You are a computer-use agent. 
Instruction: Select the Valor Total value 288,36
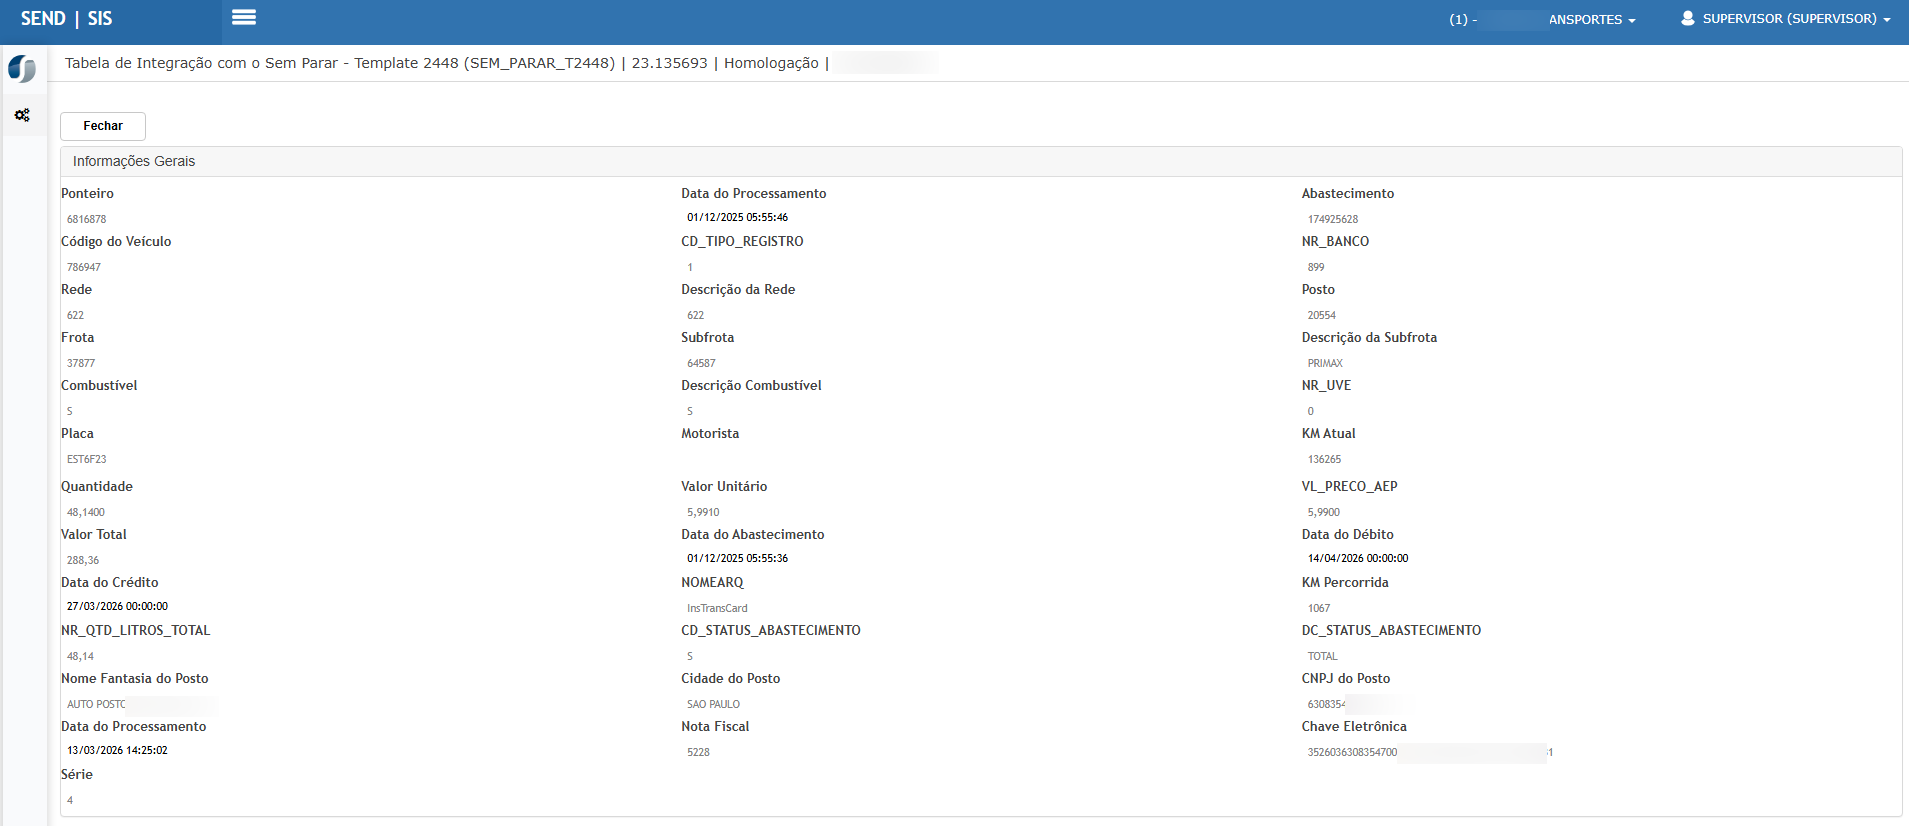coord(83,560)
